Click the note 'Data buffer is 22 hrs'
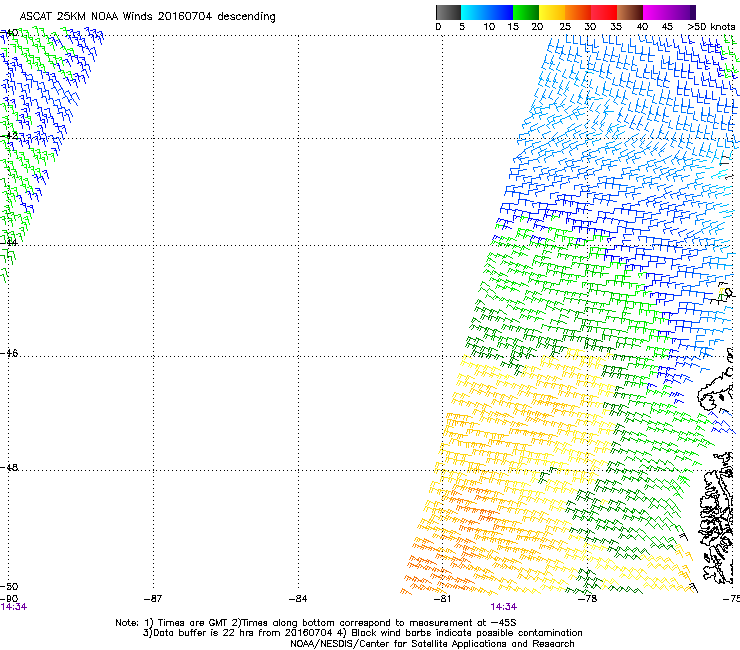The width and height of the screenshot is (740, 650). (x=192, y=633)
